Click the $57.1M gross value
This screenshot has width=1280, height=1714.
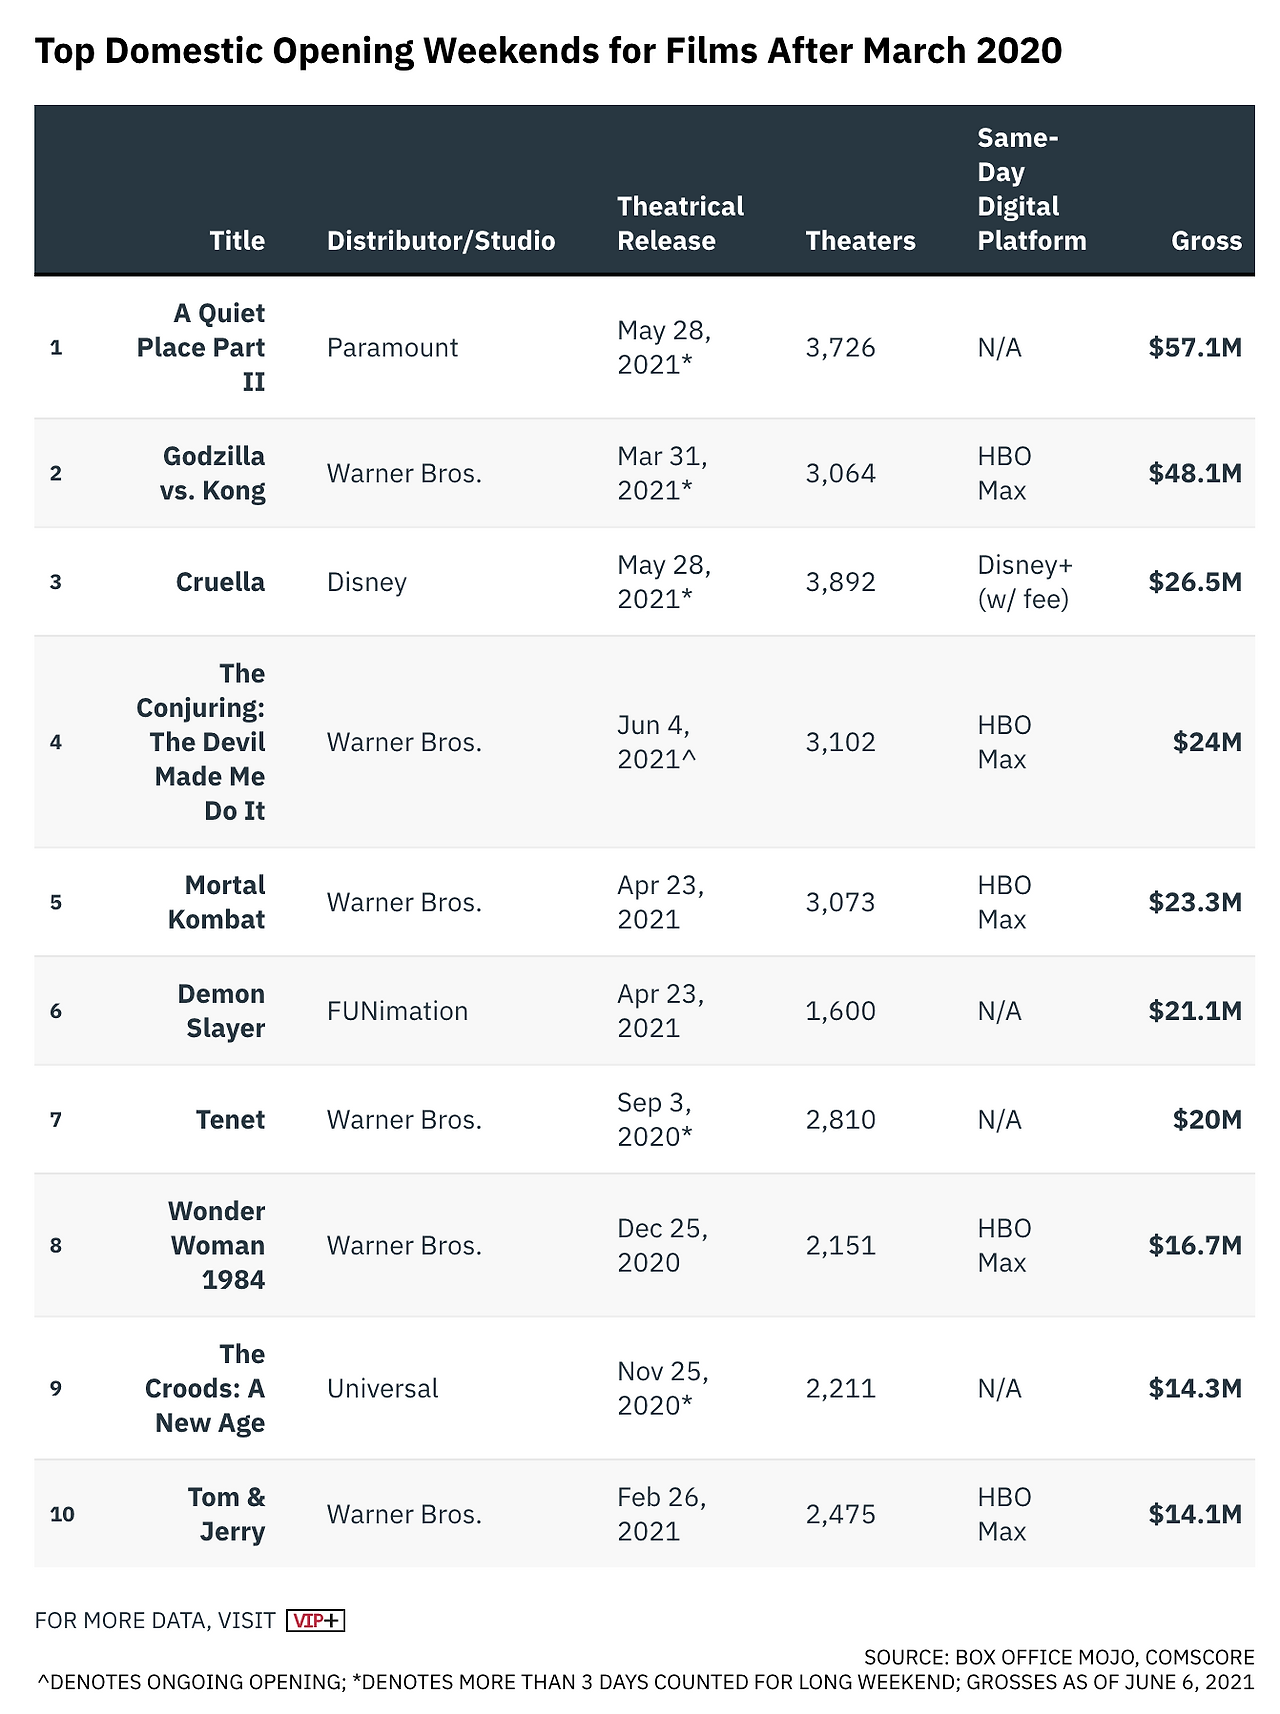[1195, 348]
